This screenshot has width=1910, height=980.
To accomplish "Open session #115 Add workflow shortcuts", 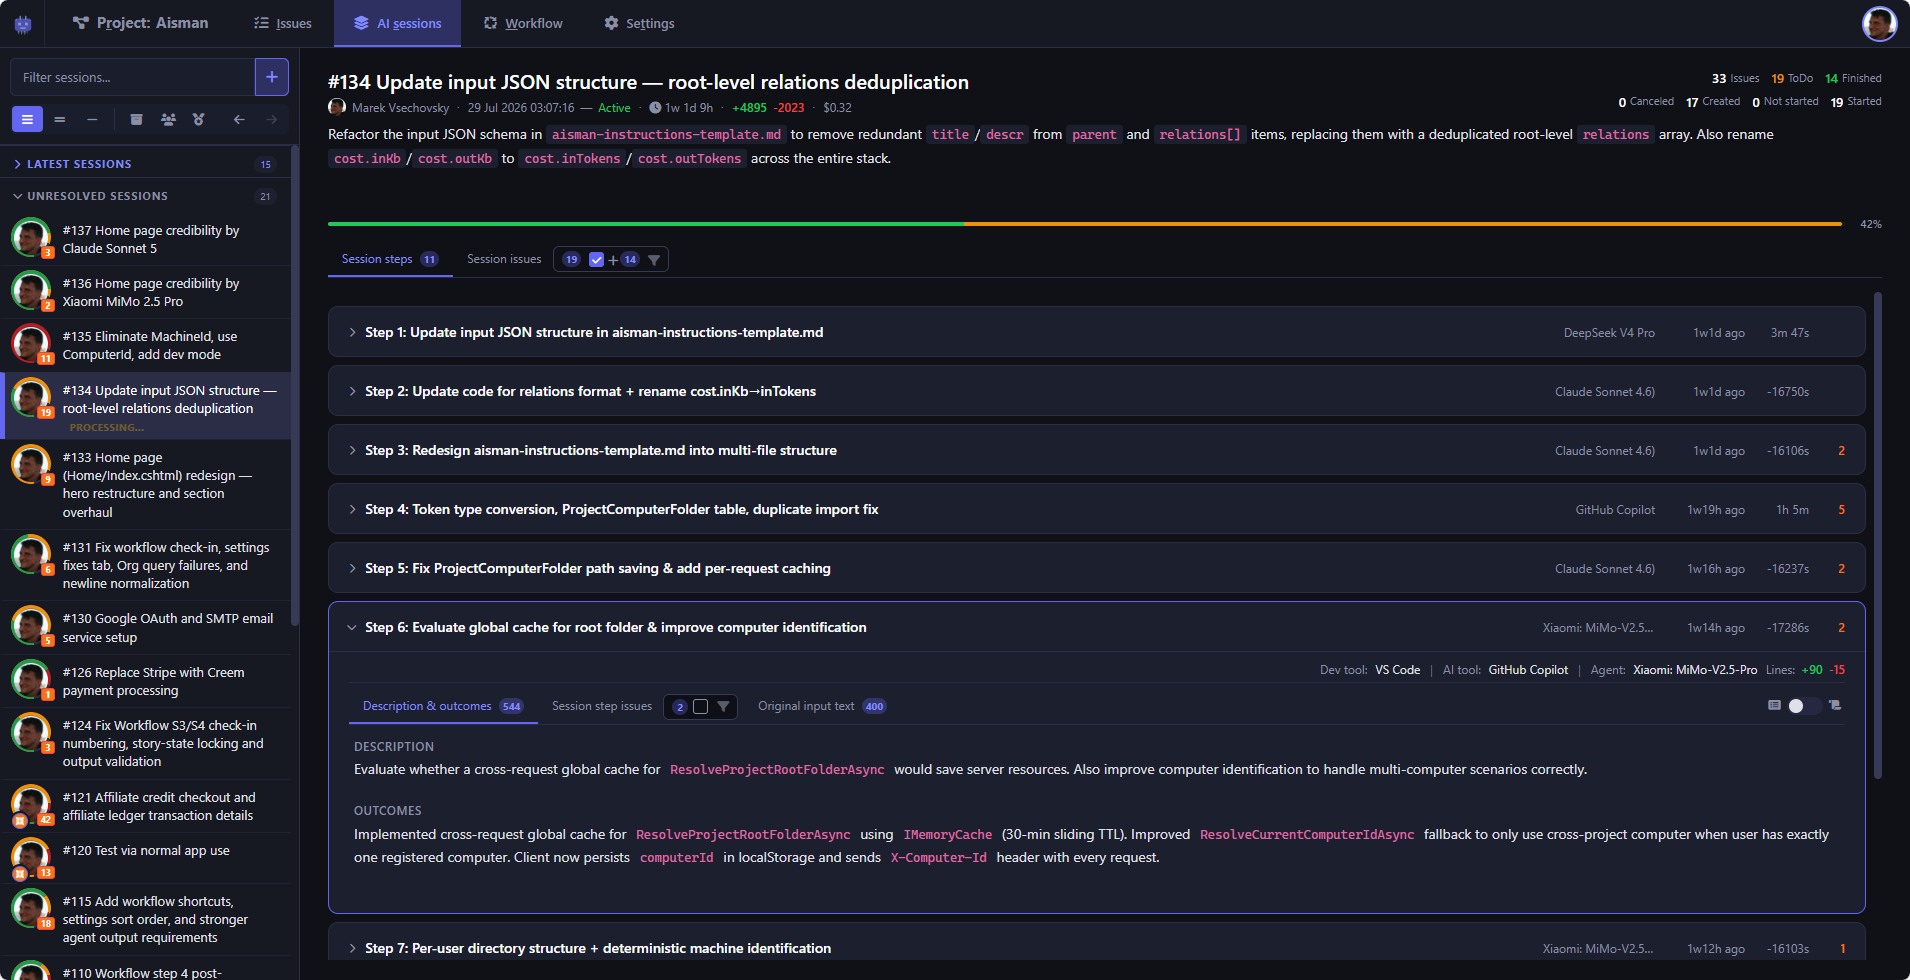I will (x=148, y=919).
